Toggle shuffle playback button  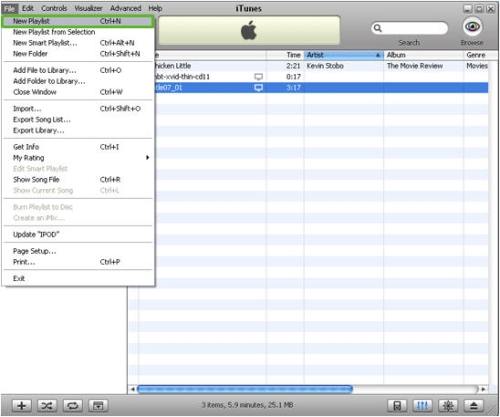coord(47,406)
